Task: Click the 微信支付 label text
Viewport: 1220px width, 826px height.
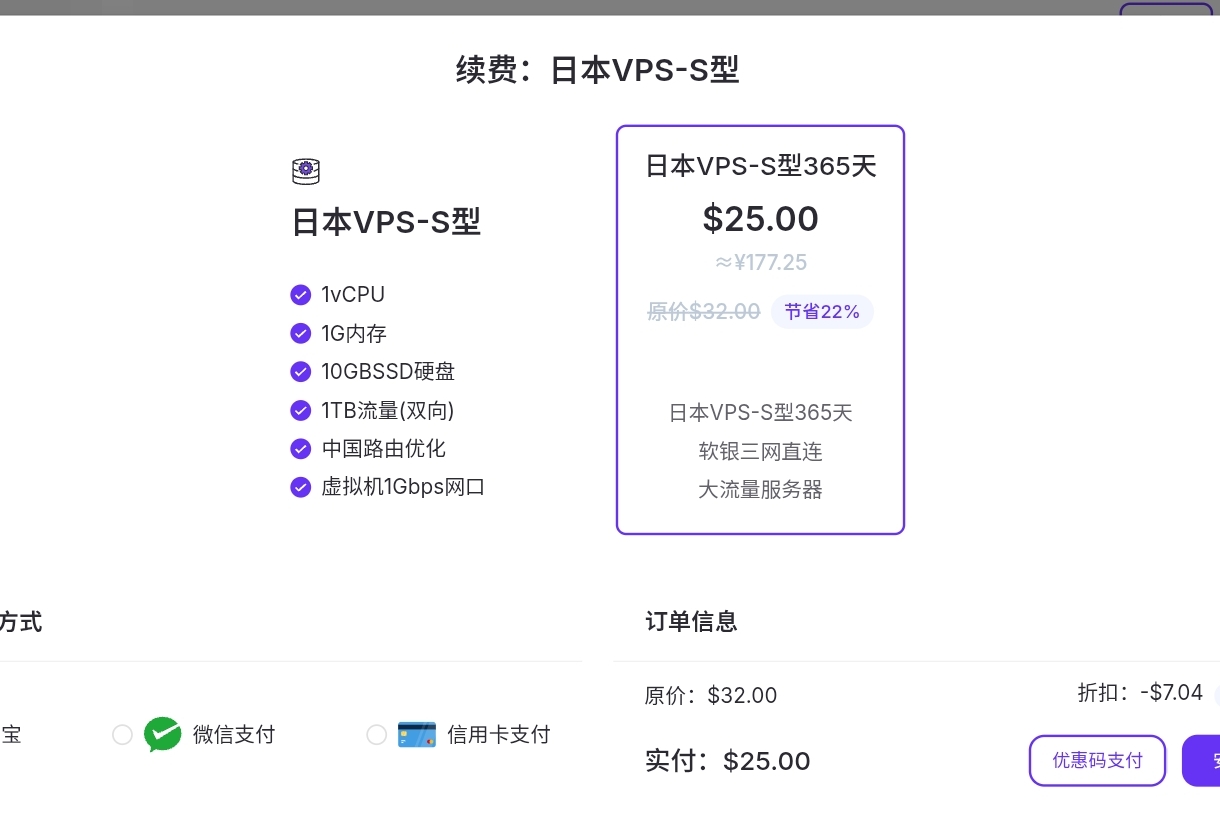Action: click(x=234, y=735)
